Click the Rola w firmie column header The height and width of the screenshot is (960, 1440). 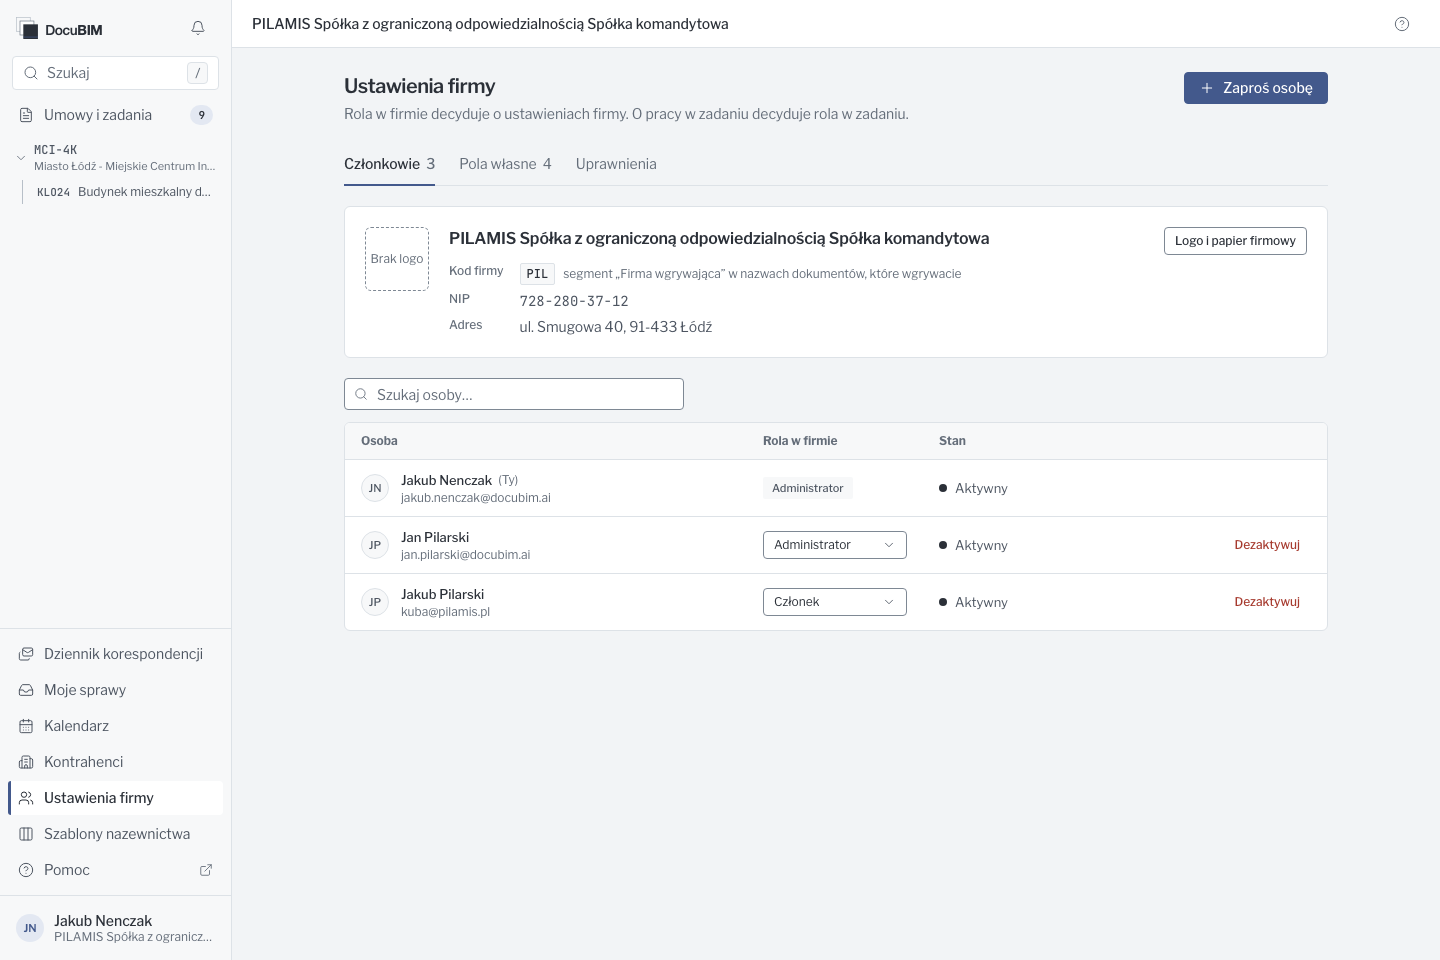click(800, 441)
